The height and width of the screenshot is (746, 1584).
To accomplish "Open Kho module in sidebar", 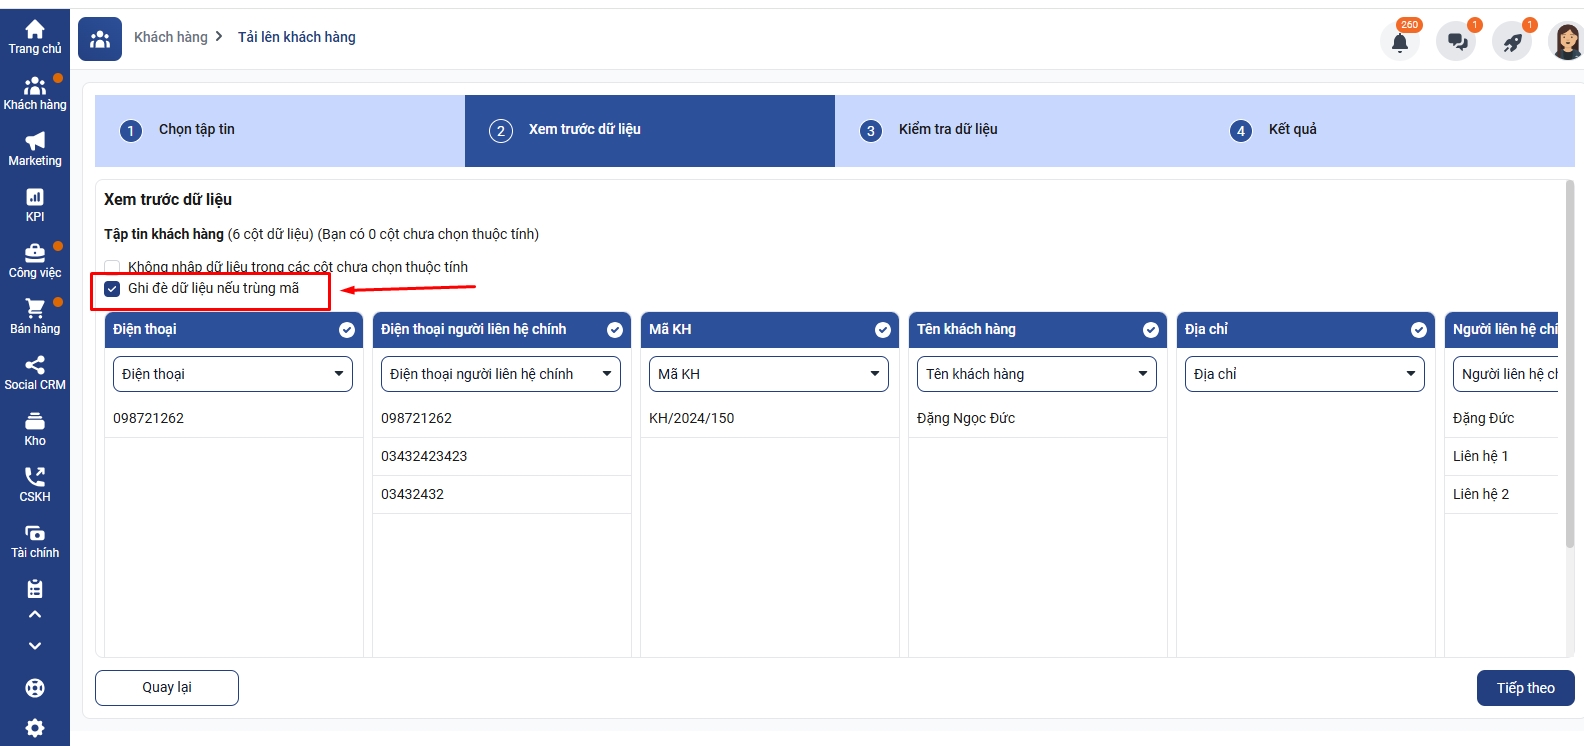I will tap(35, 429).
